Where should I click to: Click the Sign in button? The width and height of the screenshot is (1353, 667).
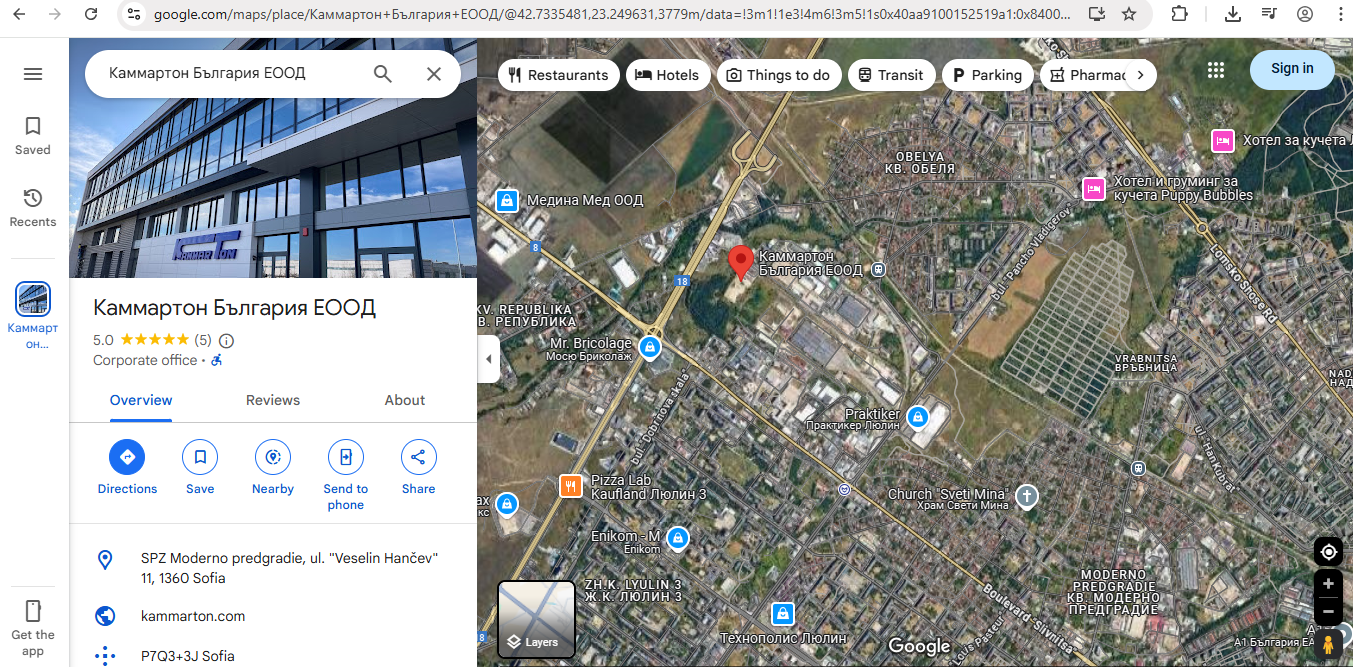[1292, 69]
